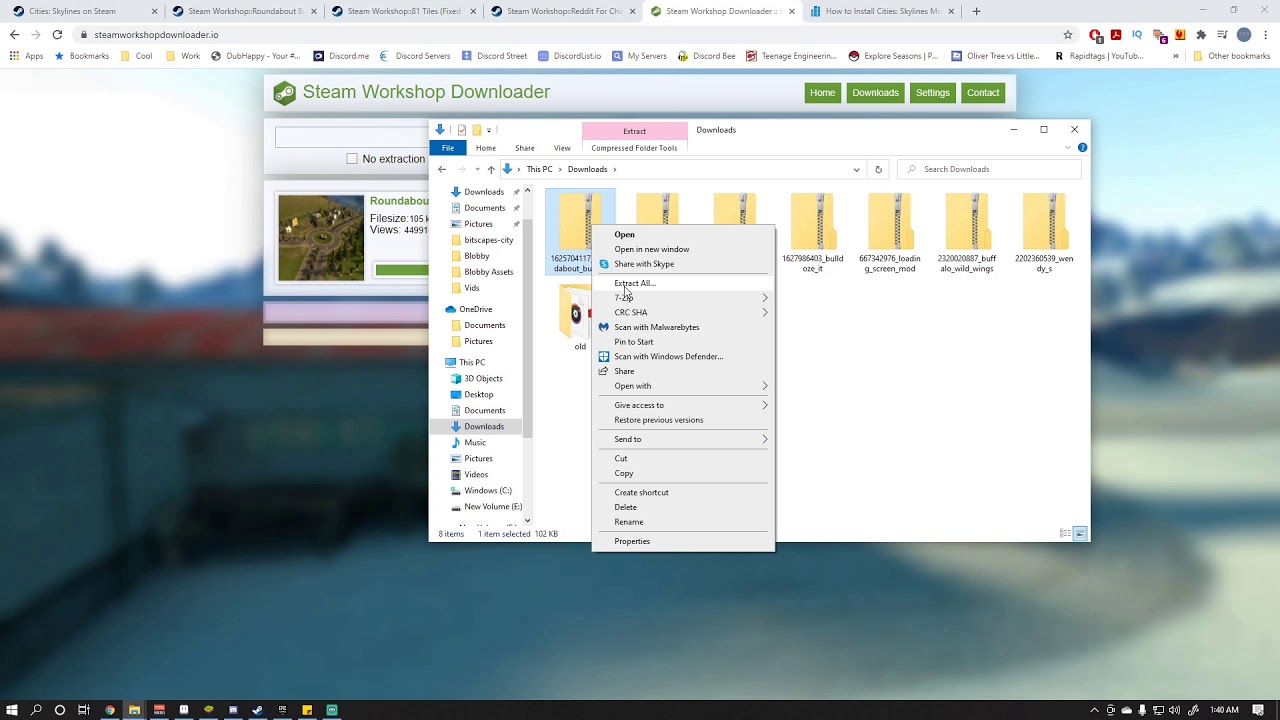This screenshot has height=720, width=1280.
Task: Open Blobby Assets folder in sidebar
Action: click(x=488, y=272)
